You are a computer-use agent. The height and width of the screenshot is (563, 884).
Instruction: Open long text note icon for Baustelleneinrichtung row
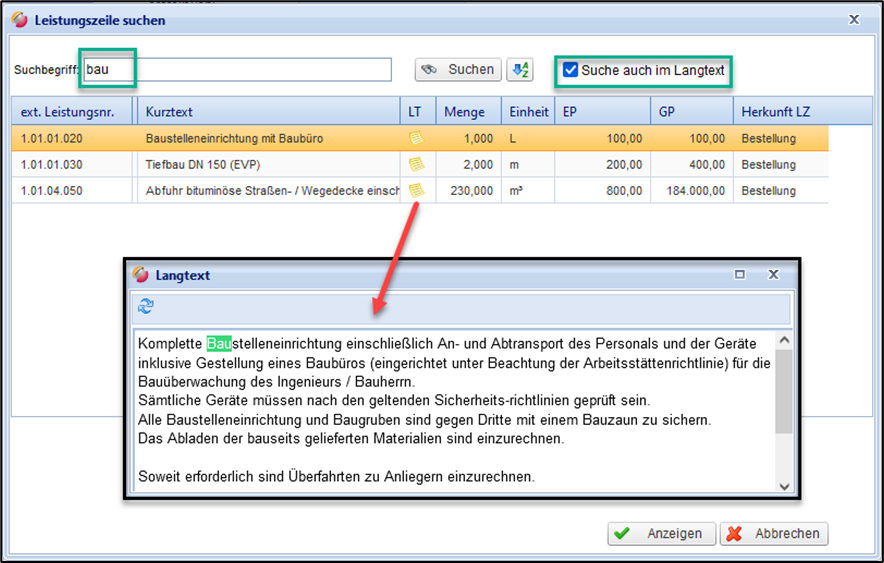(415, 138)
